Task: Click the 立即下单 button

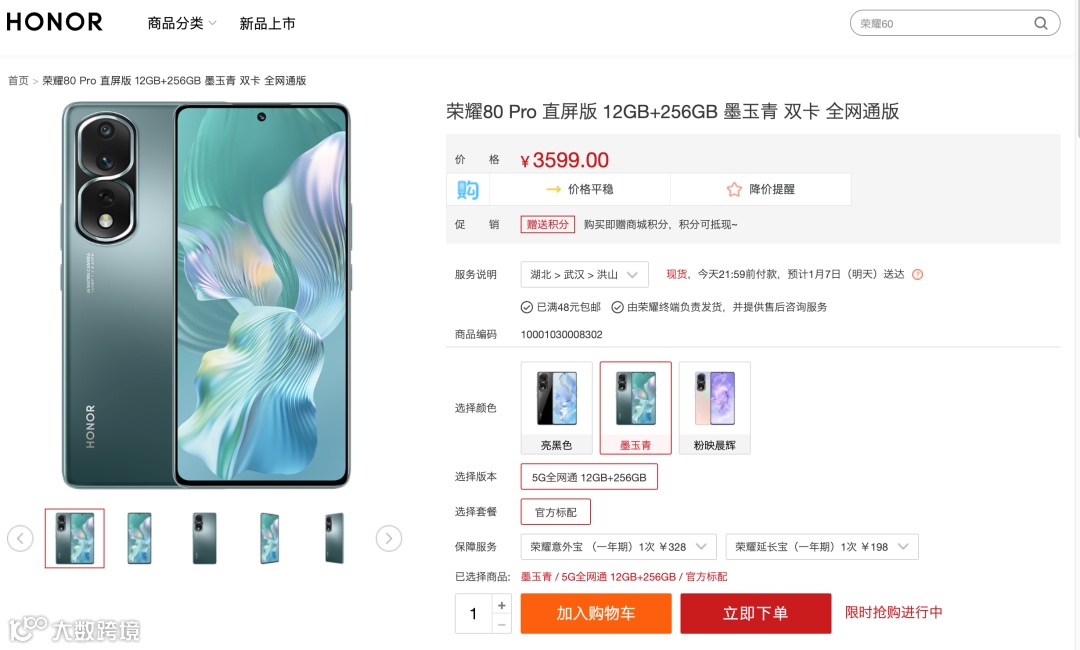Action: (756, 614)
